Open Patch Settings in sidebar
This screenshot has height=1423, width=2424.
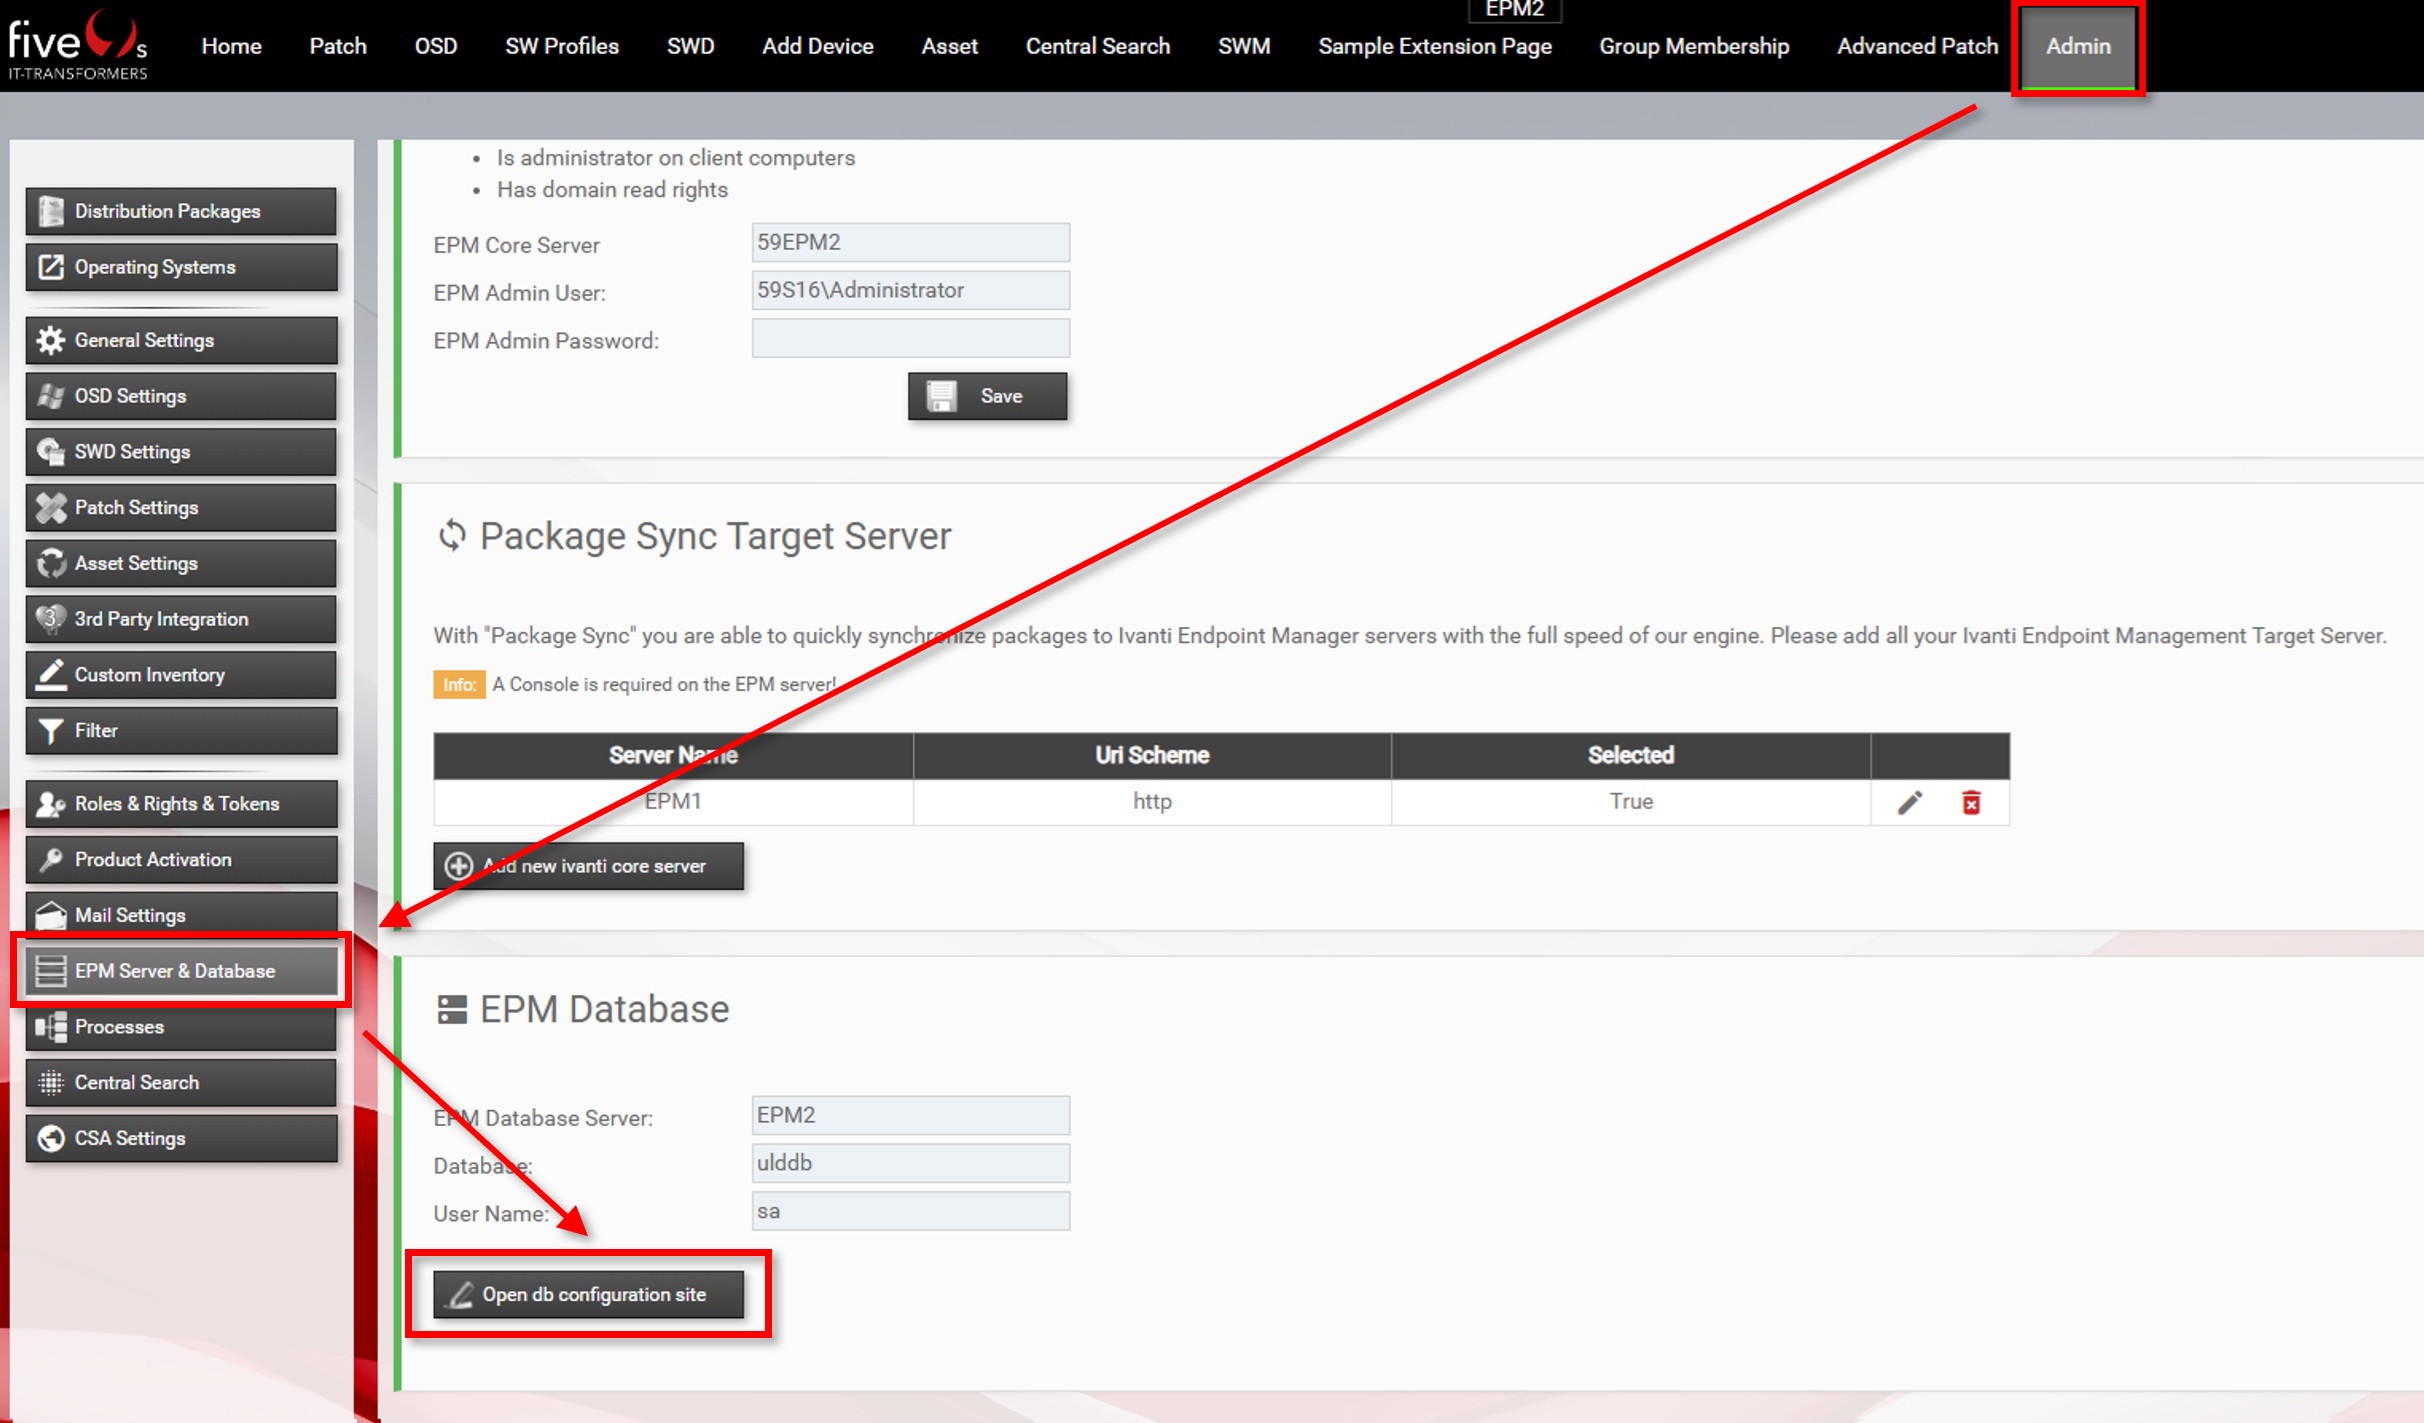point(181,508)
